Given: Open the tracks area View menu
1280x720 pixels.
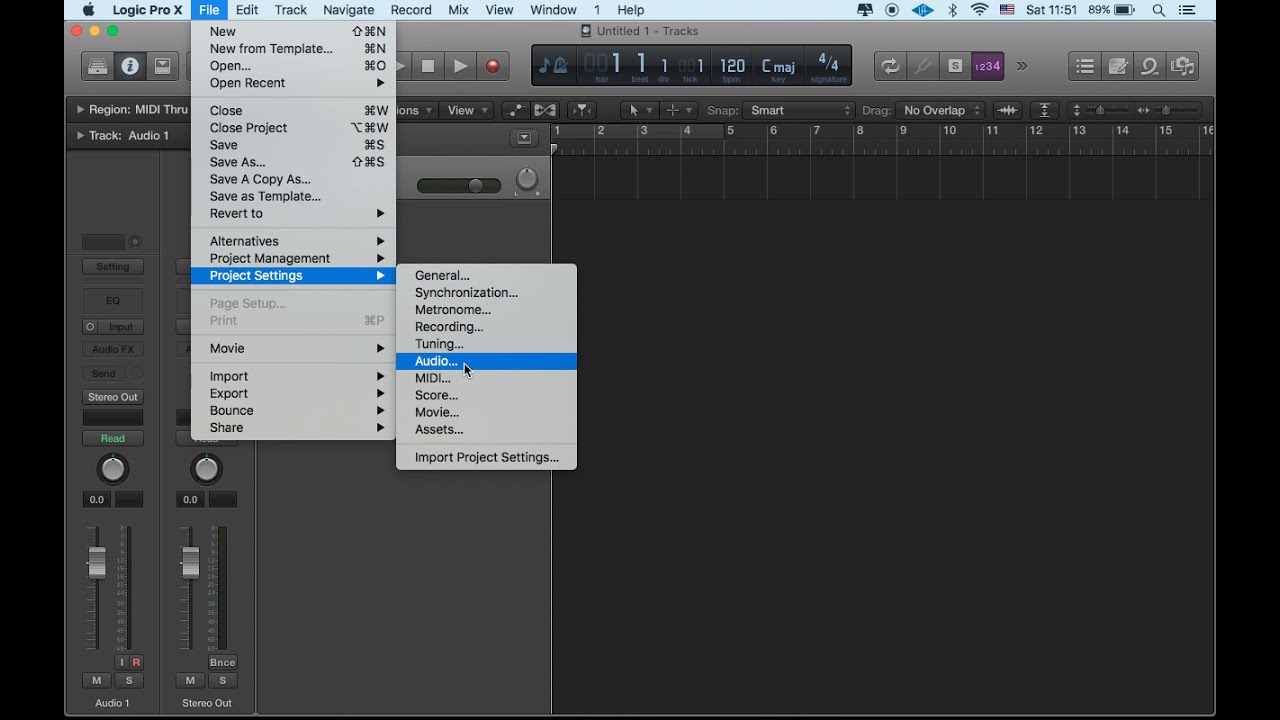Looking at the screenshot, I should (468, 110).
